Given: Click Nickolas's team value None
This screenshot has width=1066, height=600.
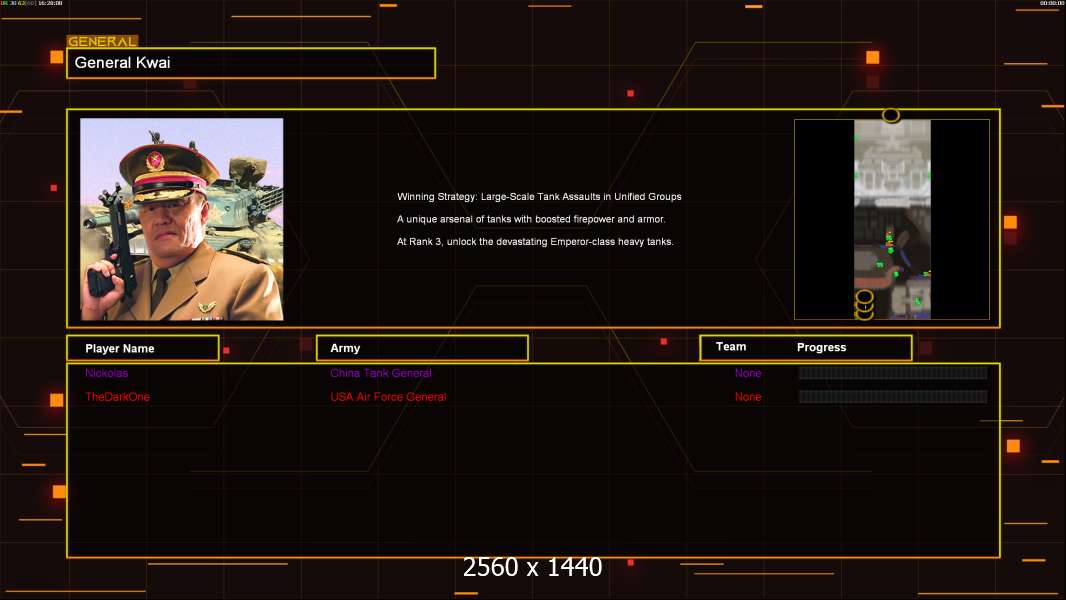Looking at the screenshot, I should click(x=748, y=373).
